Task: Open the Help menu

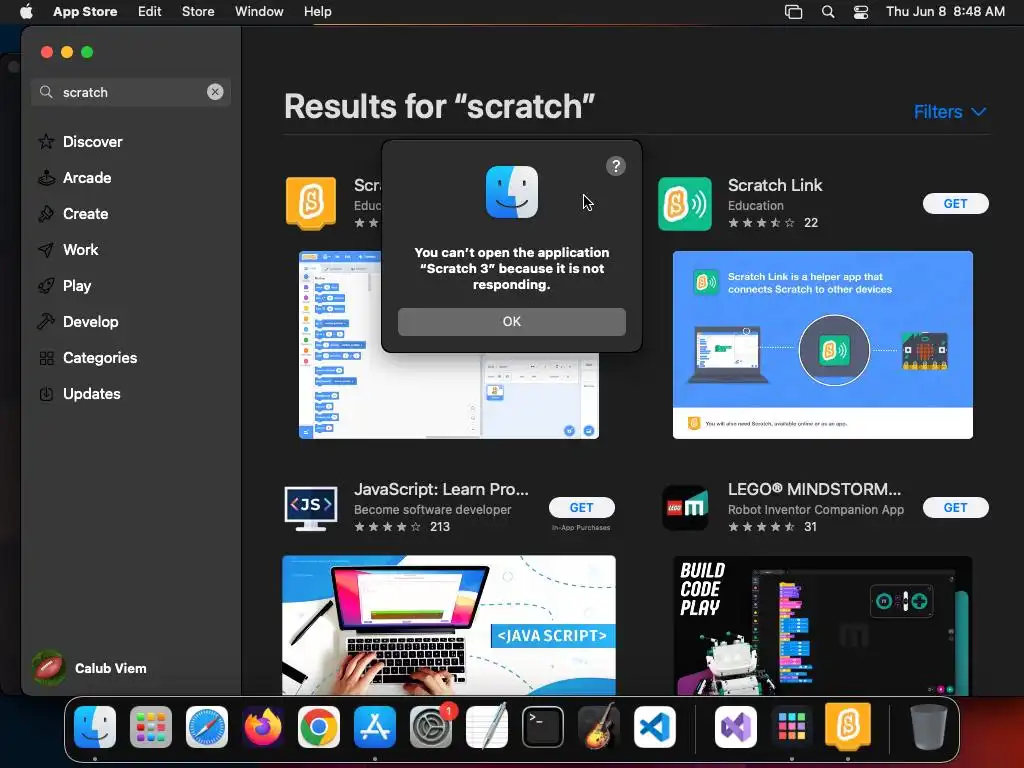Action: point(317,11)
